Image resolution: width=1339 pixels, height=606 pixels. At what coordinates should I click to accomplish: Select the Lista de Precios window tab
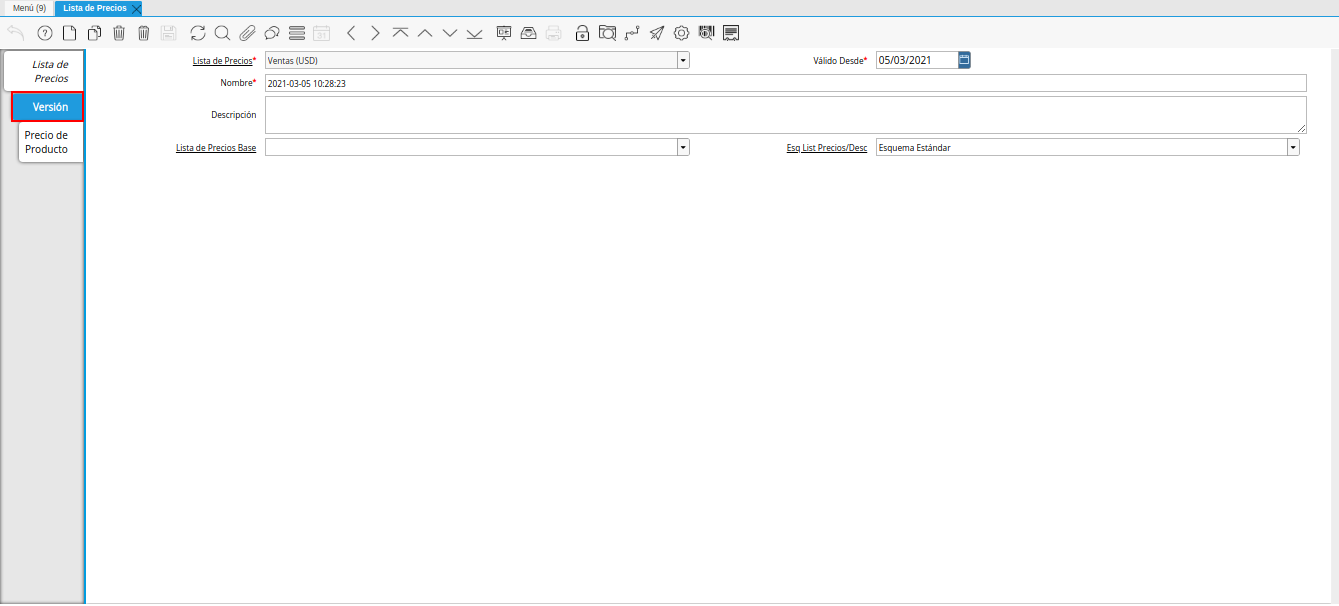pos(94,8)
